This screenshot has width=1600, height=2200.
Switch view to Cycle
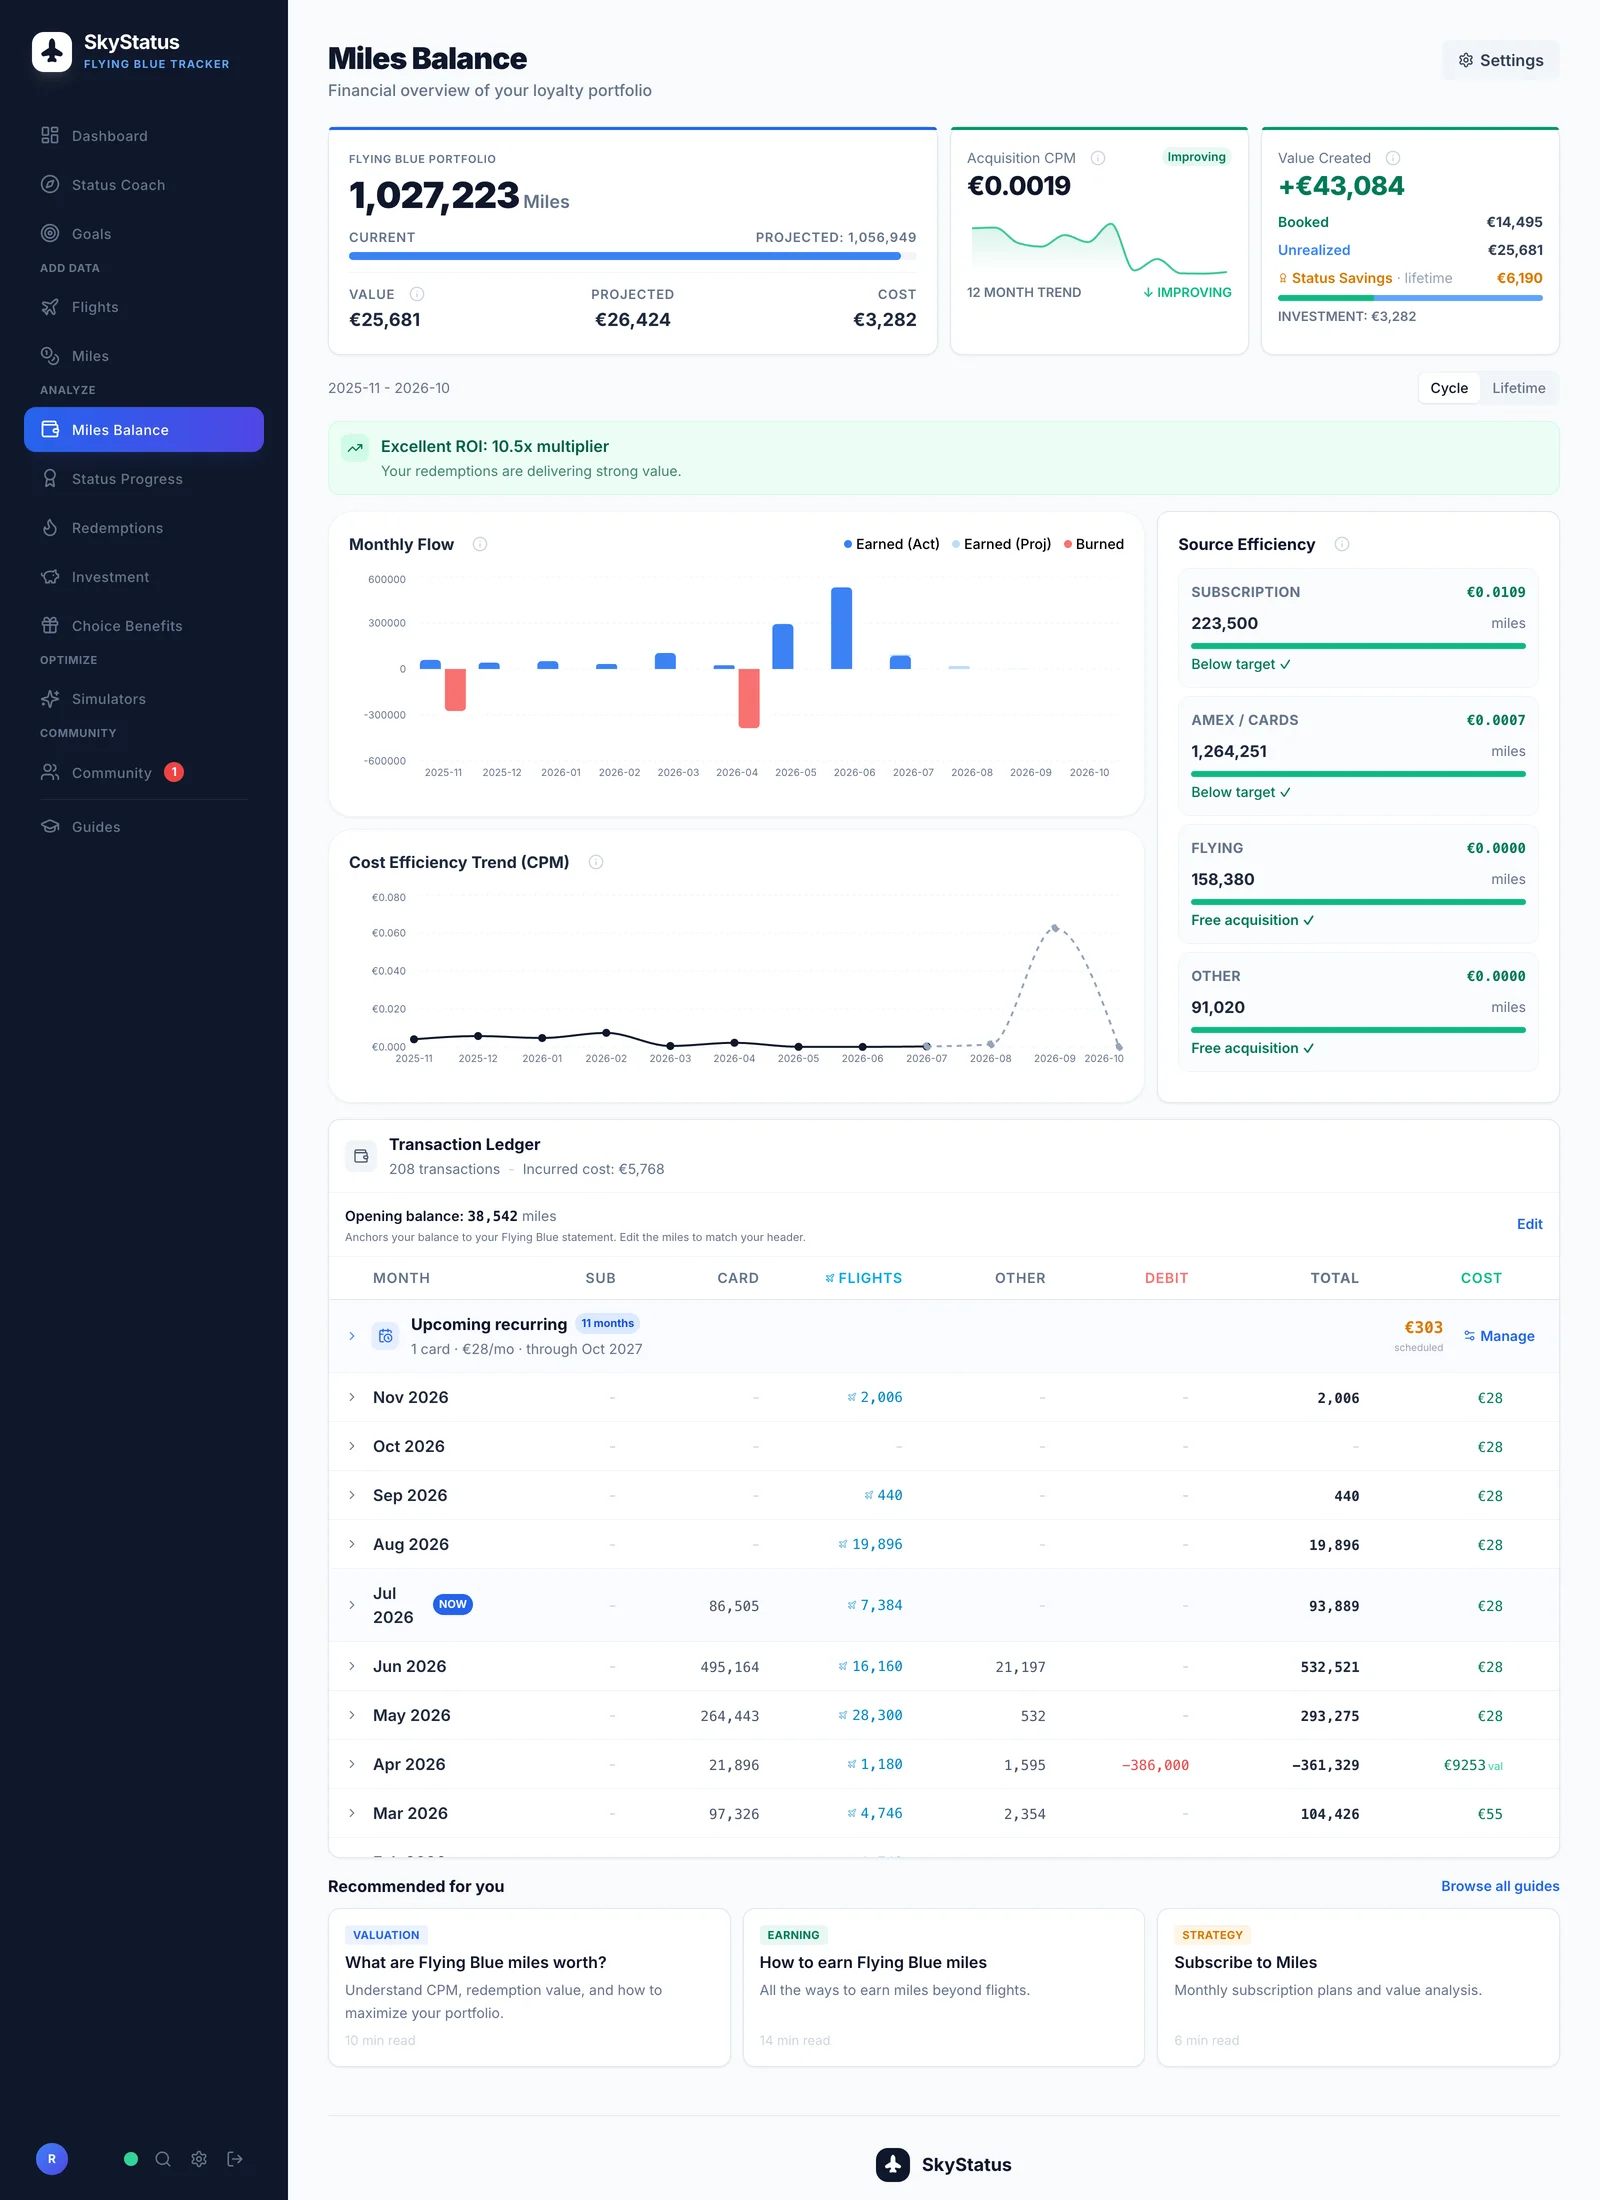pyautogui.click(x=1449, y=388)
